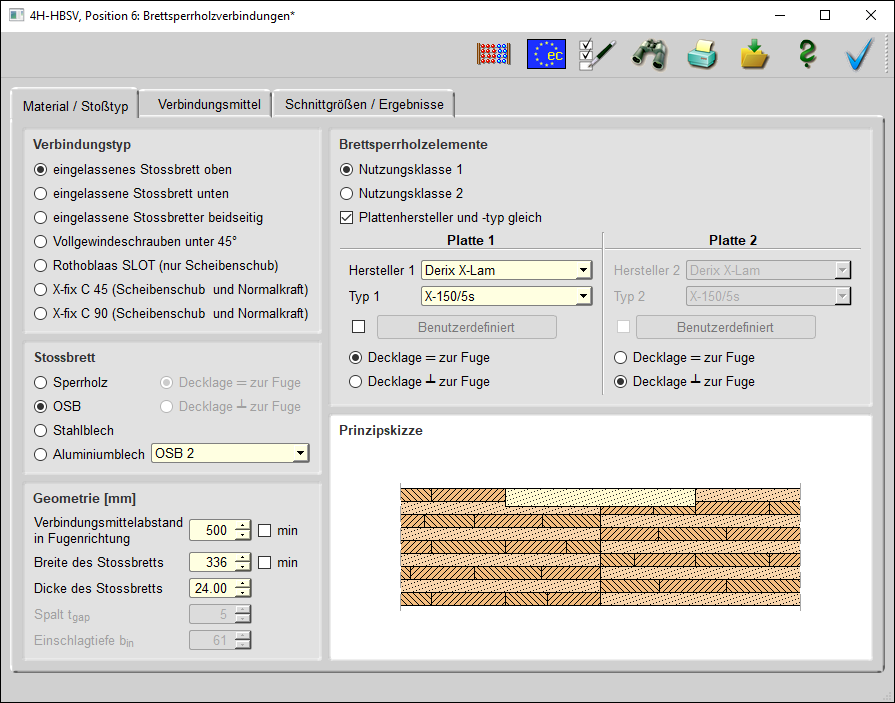
Task: Expand the Typ 1 X-150/5s dropdown
Action: 506,296
